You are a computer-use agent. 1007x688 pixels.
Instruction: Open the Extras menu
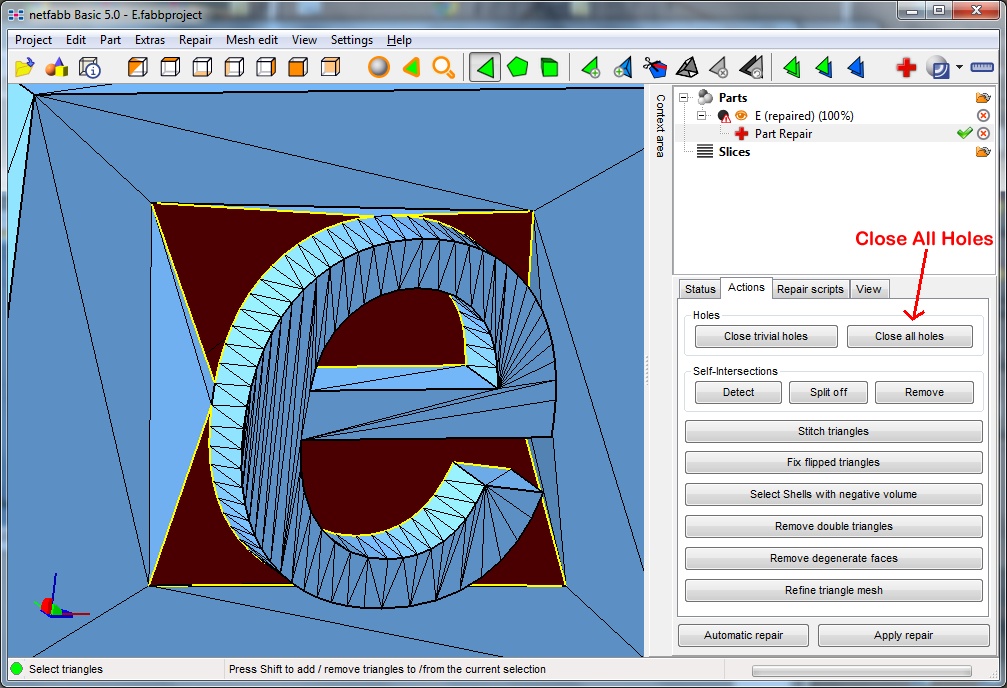150,40
